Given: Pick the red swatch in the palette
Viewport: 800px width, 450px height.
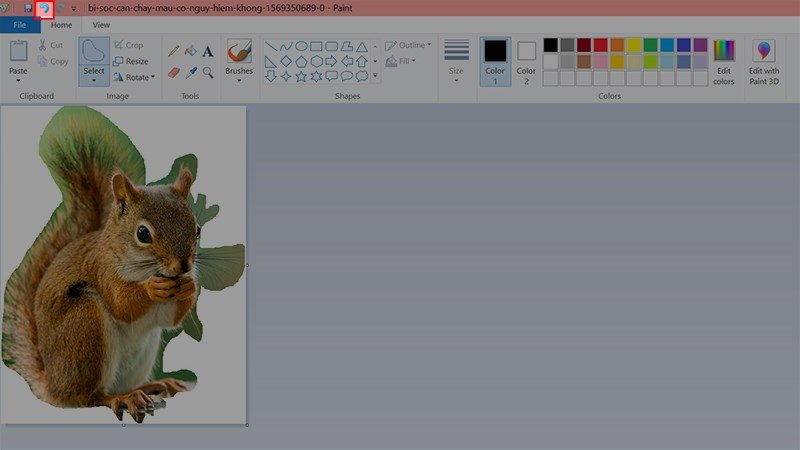Looking at the screenshot, I should 600,45.
